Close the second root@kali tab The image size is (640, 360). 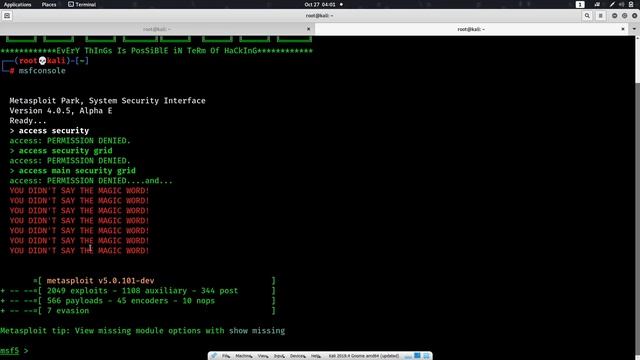(623, 29)
